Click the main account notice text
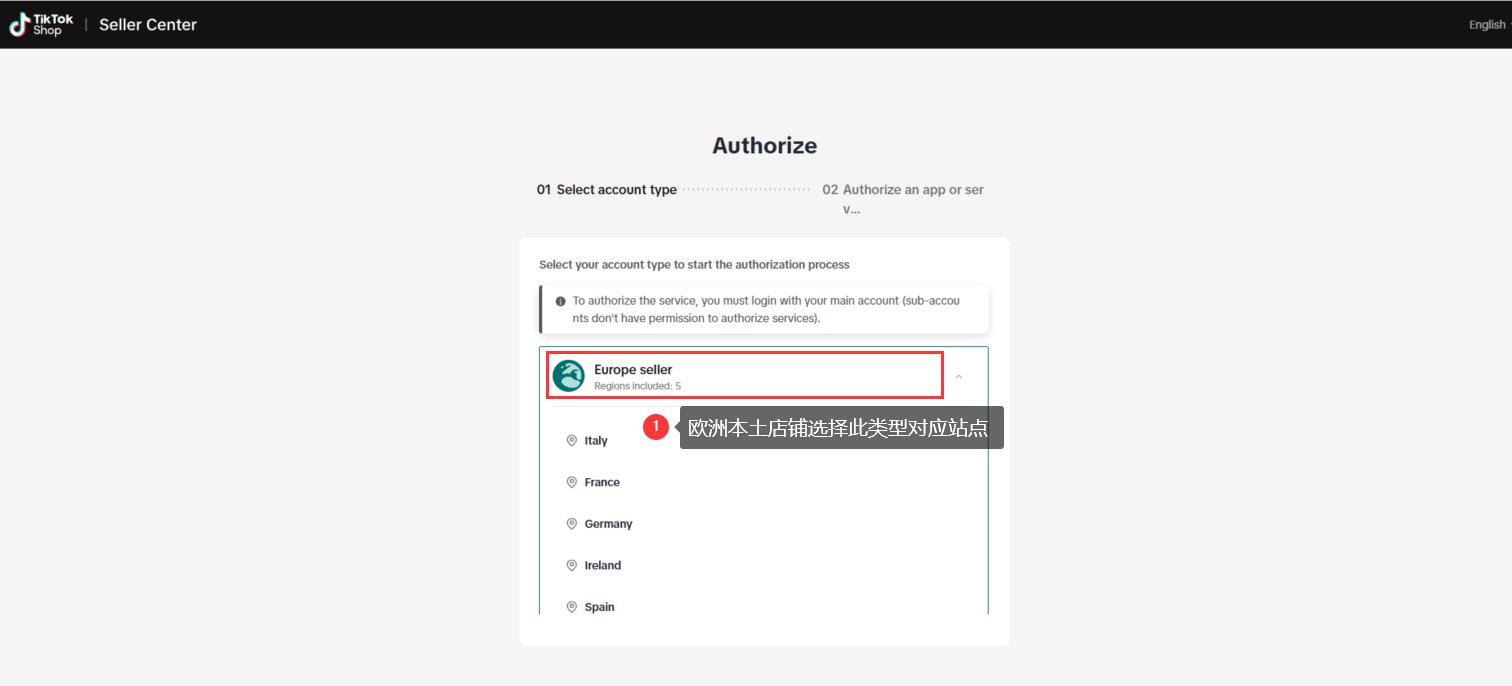Viewport: 1512px width, 686px height. [766, 309]
